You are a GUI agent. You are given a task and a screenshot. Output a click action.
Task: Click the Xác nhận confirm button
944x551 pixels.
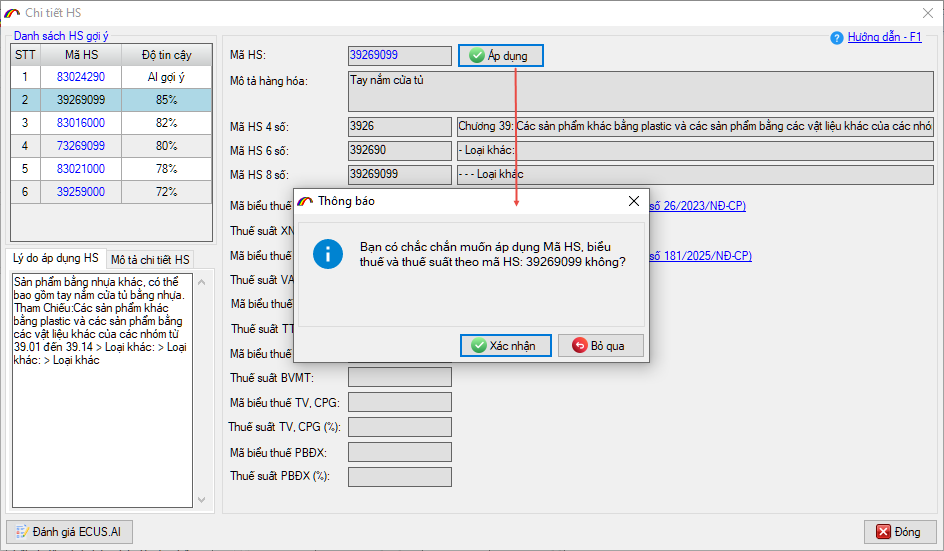[504, 345]
